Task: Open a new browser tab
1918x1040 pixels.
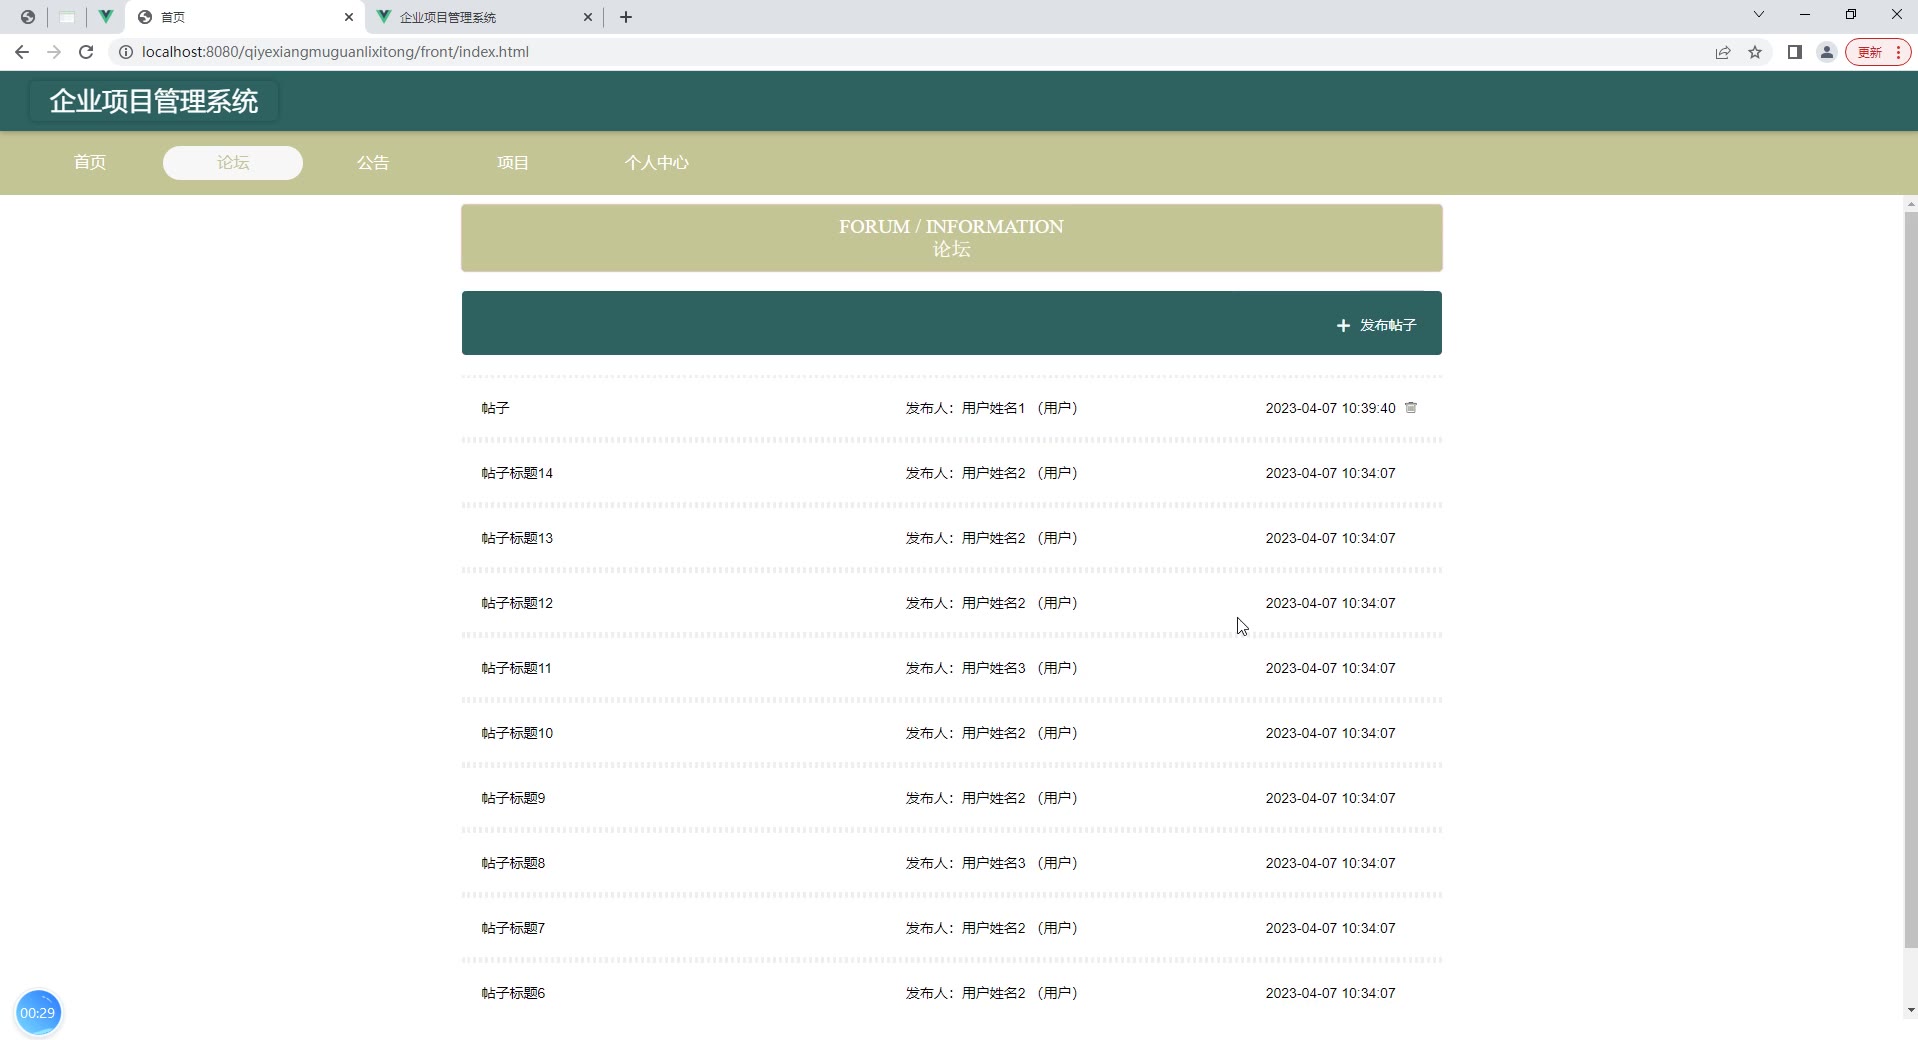Action: [626, 17]
